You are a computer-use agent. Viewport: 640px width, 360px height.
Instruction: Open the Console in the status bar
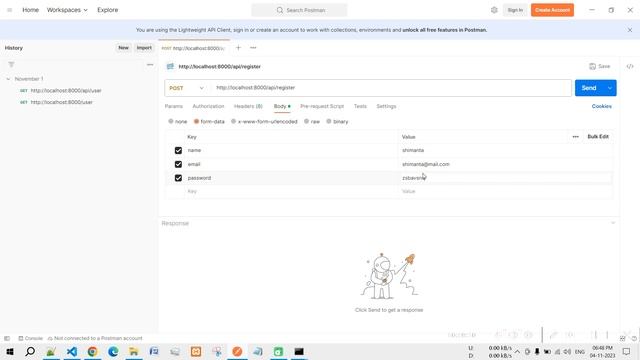point(31,338)
